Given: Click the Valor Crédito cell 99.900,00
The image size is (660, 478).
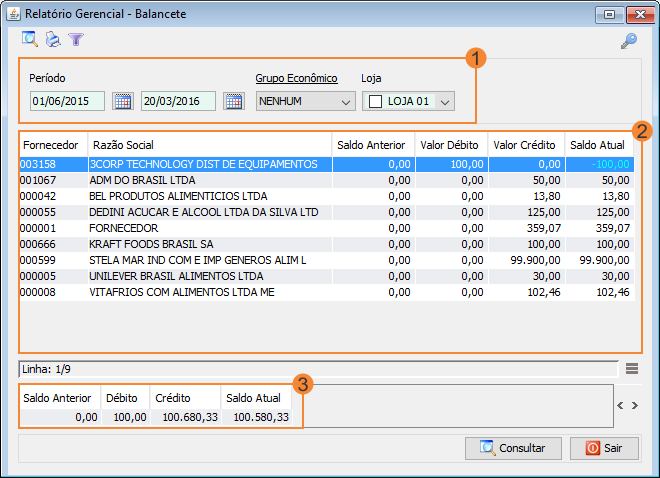Looking at the screenshot, I should coord(526,260).
